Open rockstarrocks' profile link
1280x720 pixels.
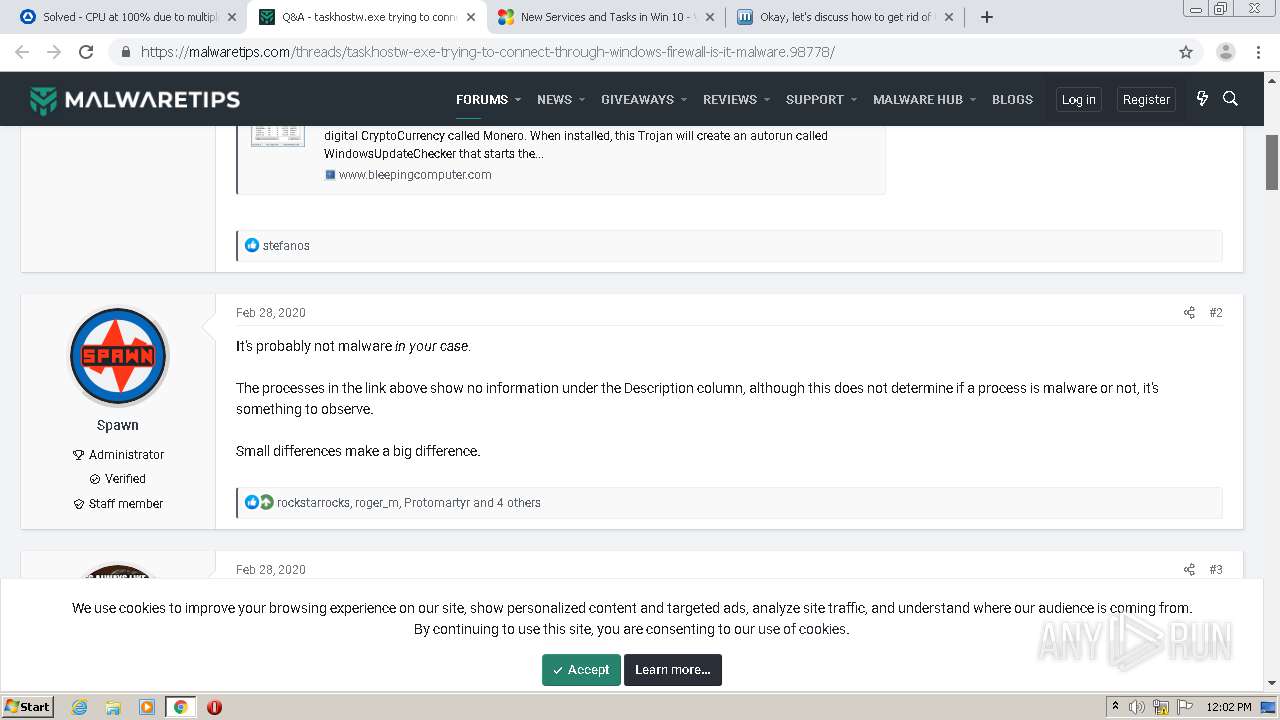tap(313, 503)
